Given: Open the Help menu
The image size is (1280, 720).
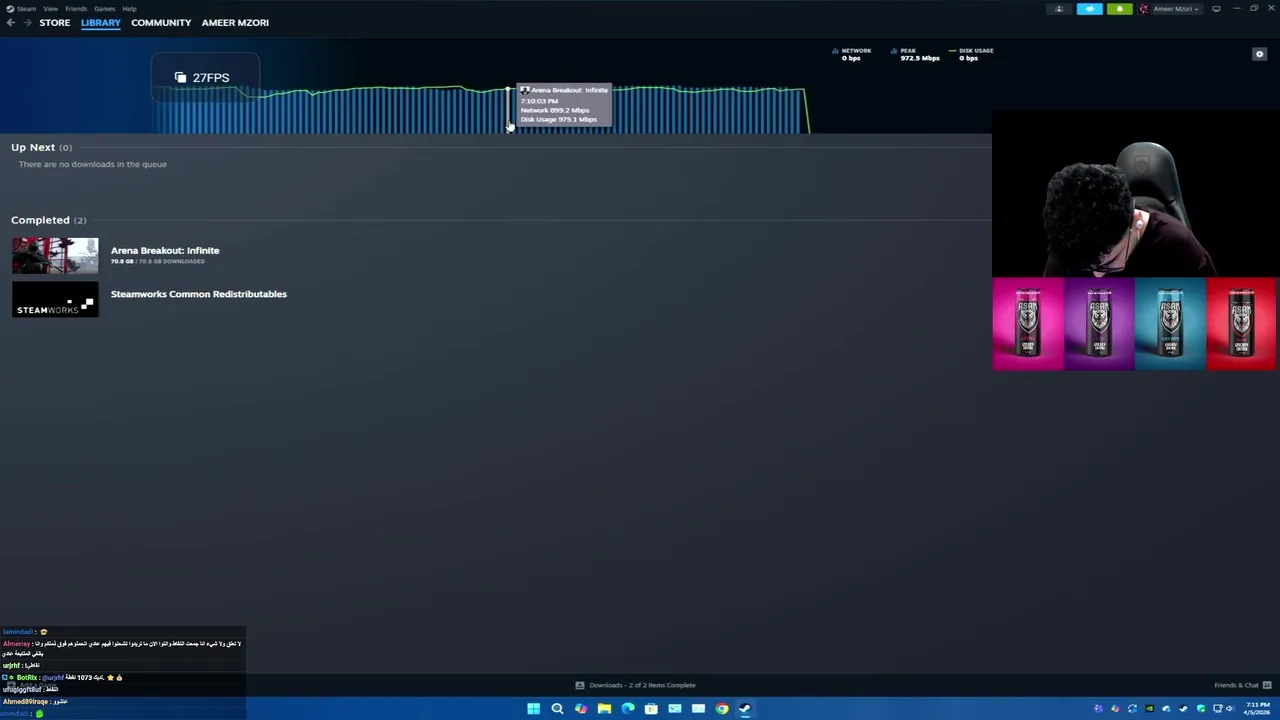Looking at the screenshot, I should pyautogui.click(x=130, y=8).
